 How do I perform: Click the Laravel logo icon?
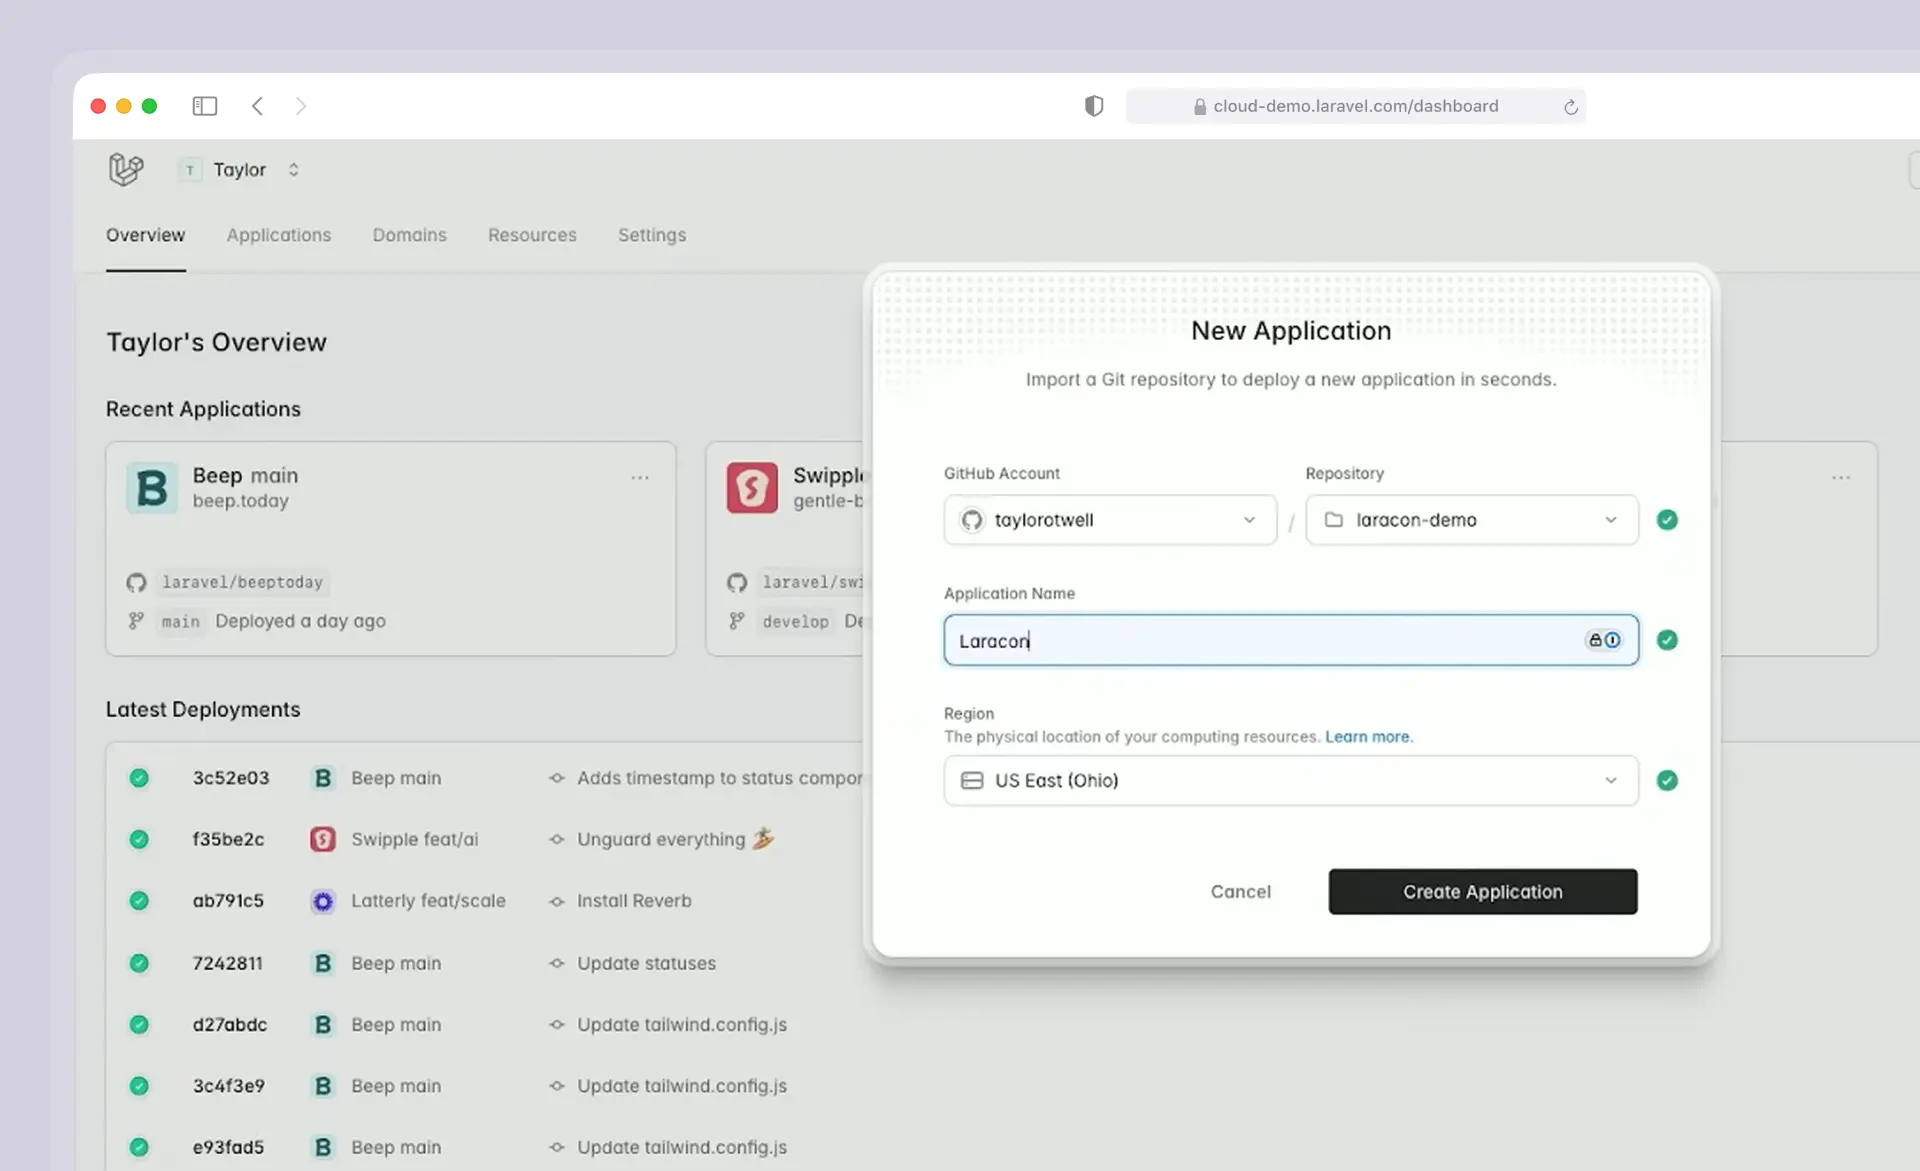[126, 169]
